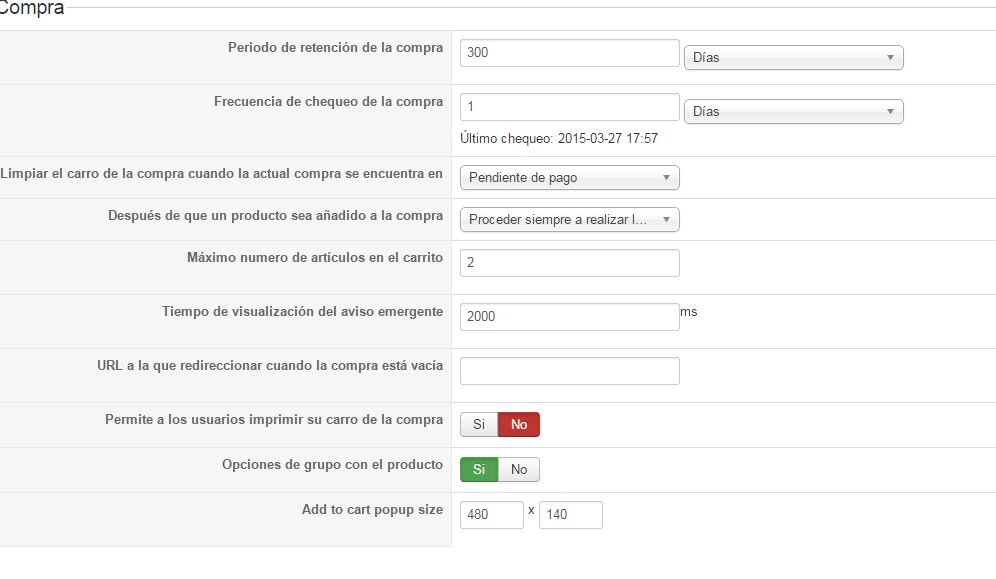Viewport: 996px width, 579px height.
Task: Click the empty cart redirect URL field
Action: coord(569,371)
